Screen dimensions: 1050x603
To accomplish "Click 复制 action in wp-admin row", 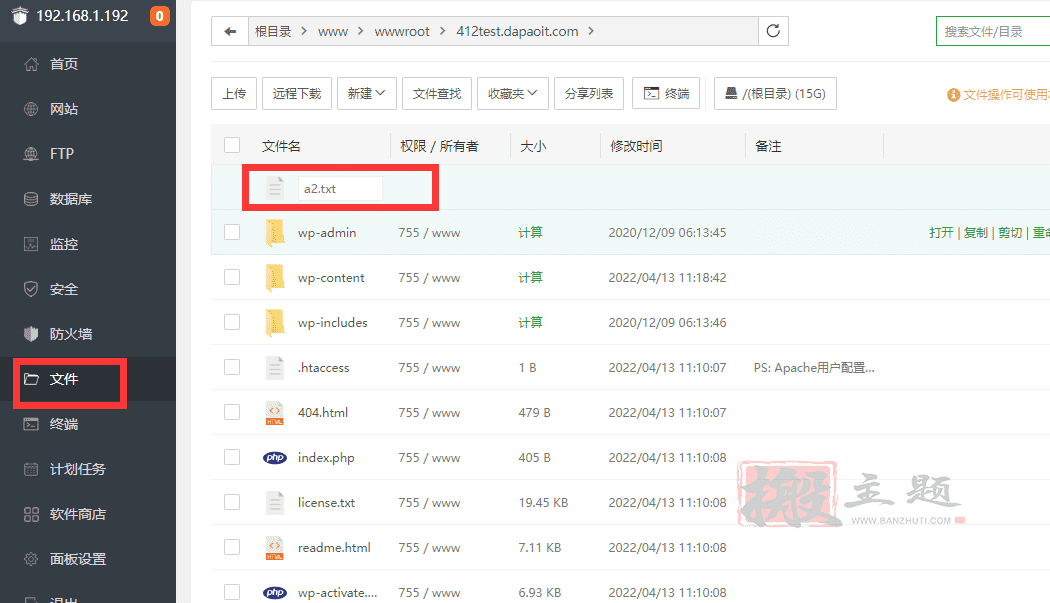I will pos(976,232).
